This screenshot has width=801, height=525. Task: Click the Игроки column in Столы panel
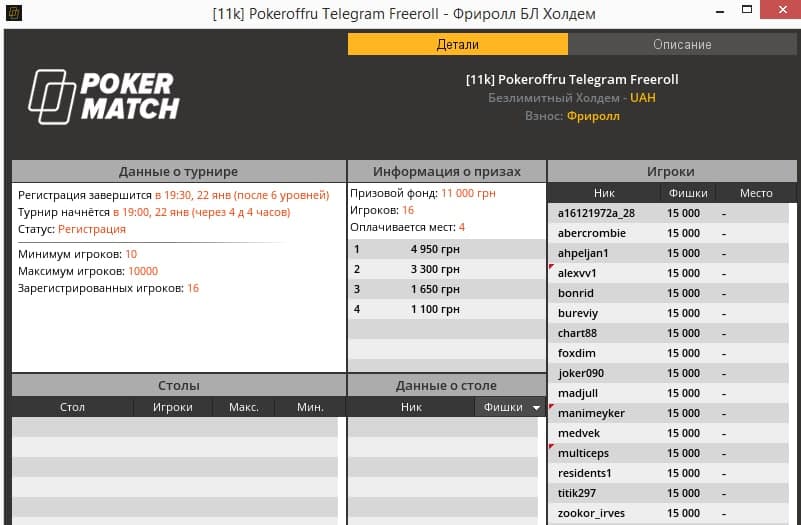(x=173, y=407)
